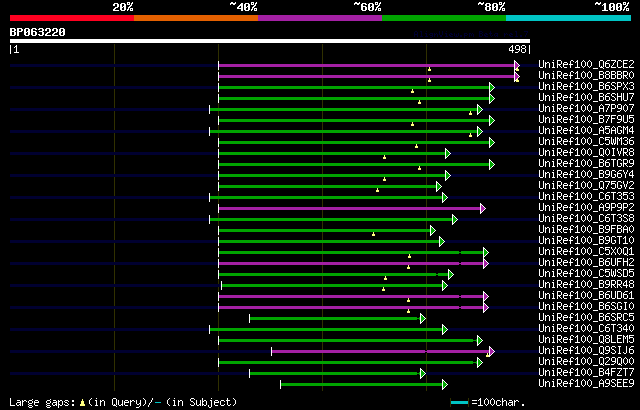Click the arrowhead ending the Q8LEM5 alignment
This screenshot has height=410, width=640.
pos(480,341)
